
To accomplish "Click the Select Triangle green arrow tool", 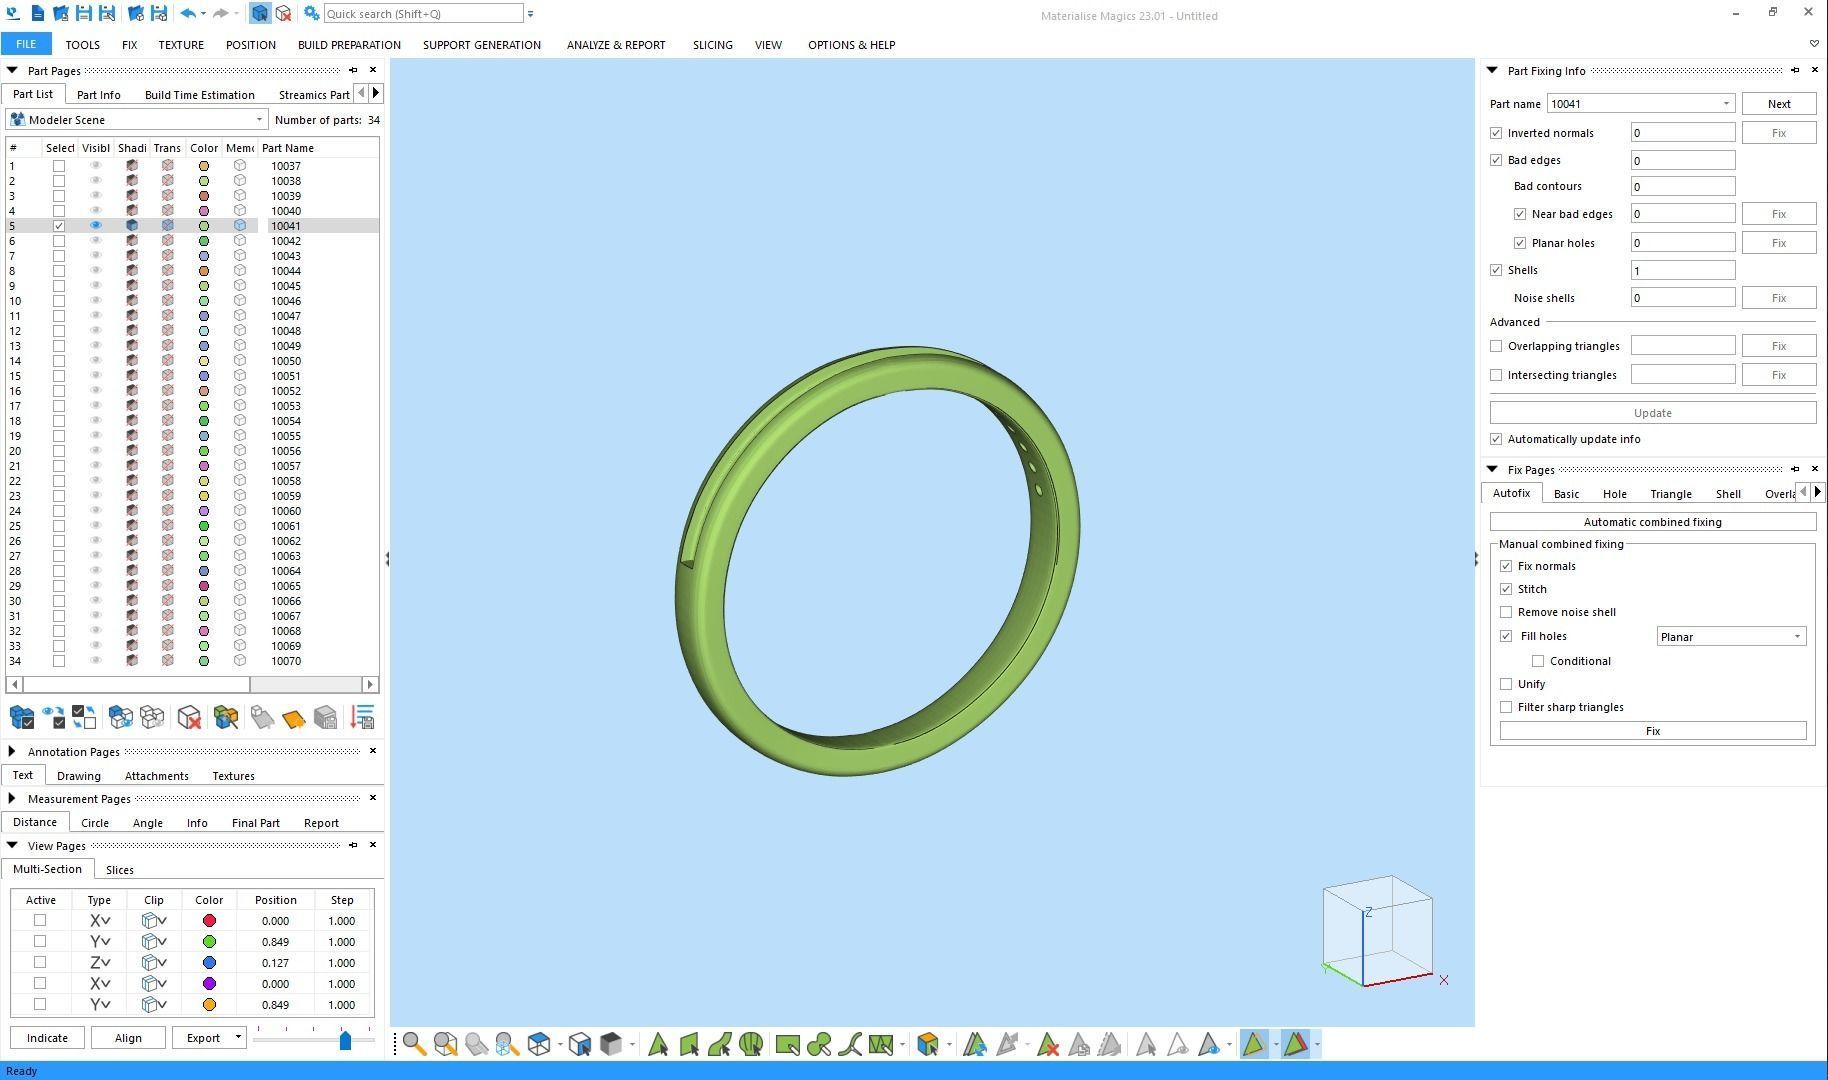I will click(658, 1045).
